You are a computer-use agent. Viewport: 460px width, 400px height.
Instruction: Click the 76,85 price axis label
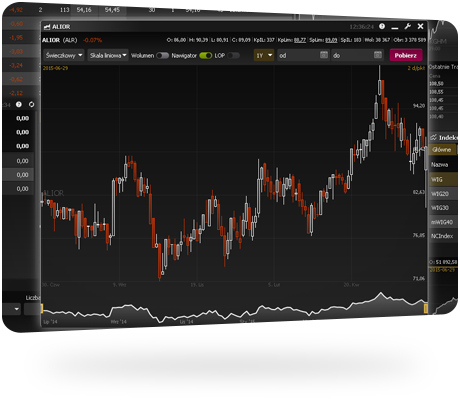(x=419, y=235)
